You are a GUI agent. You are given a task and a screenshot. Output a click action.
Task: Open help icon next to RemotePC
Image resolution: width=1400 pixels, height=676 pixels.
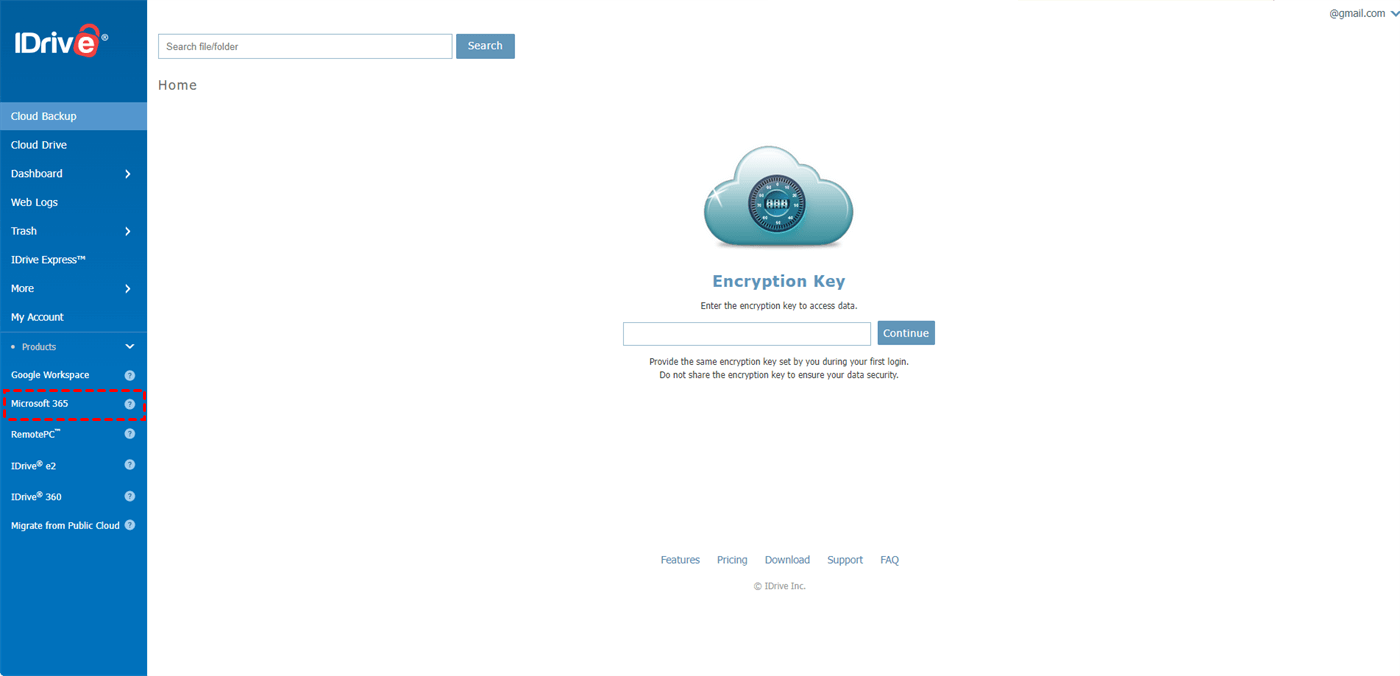(129, 434)
